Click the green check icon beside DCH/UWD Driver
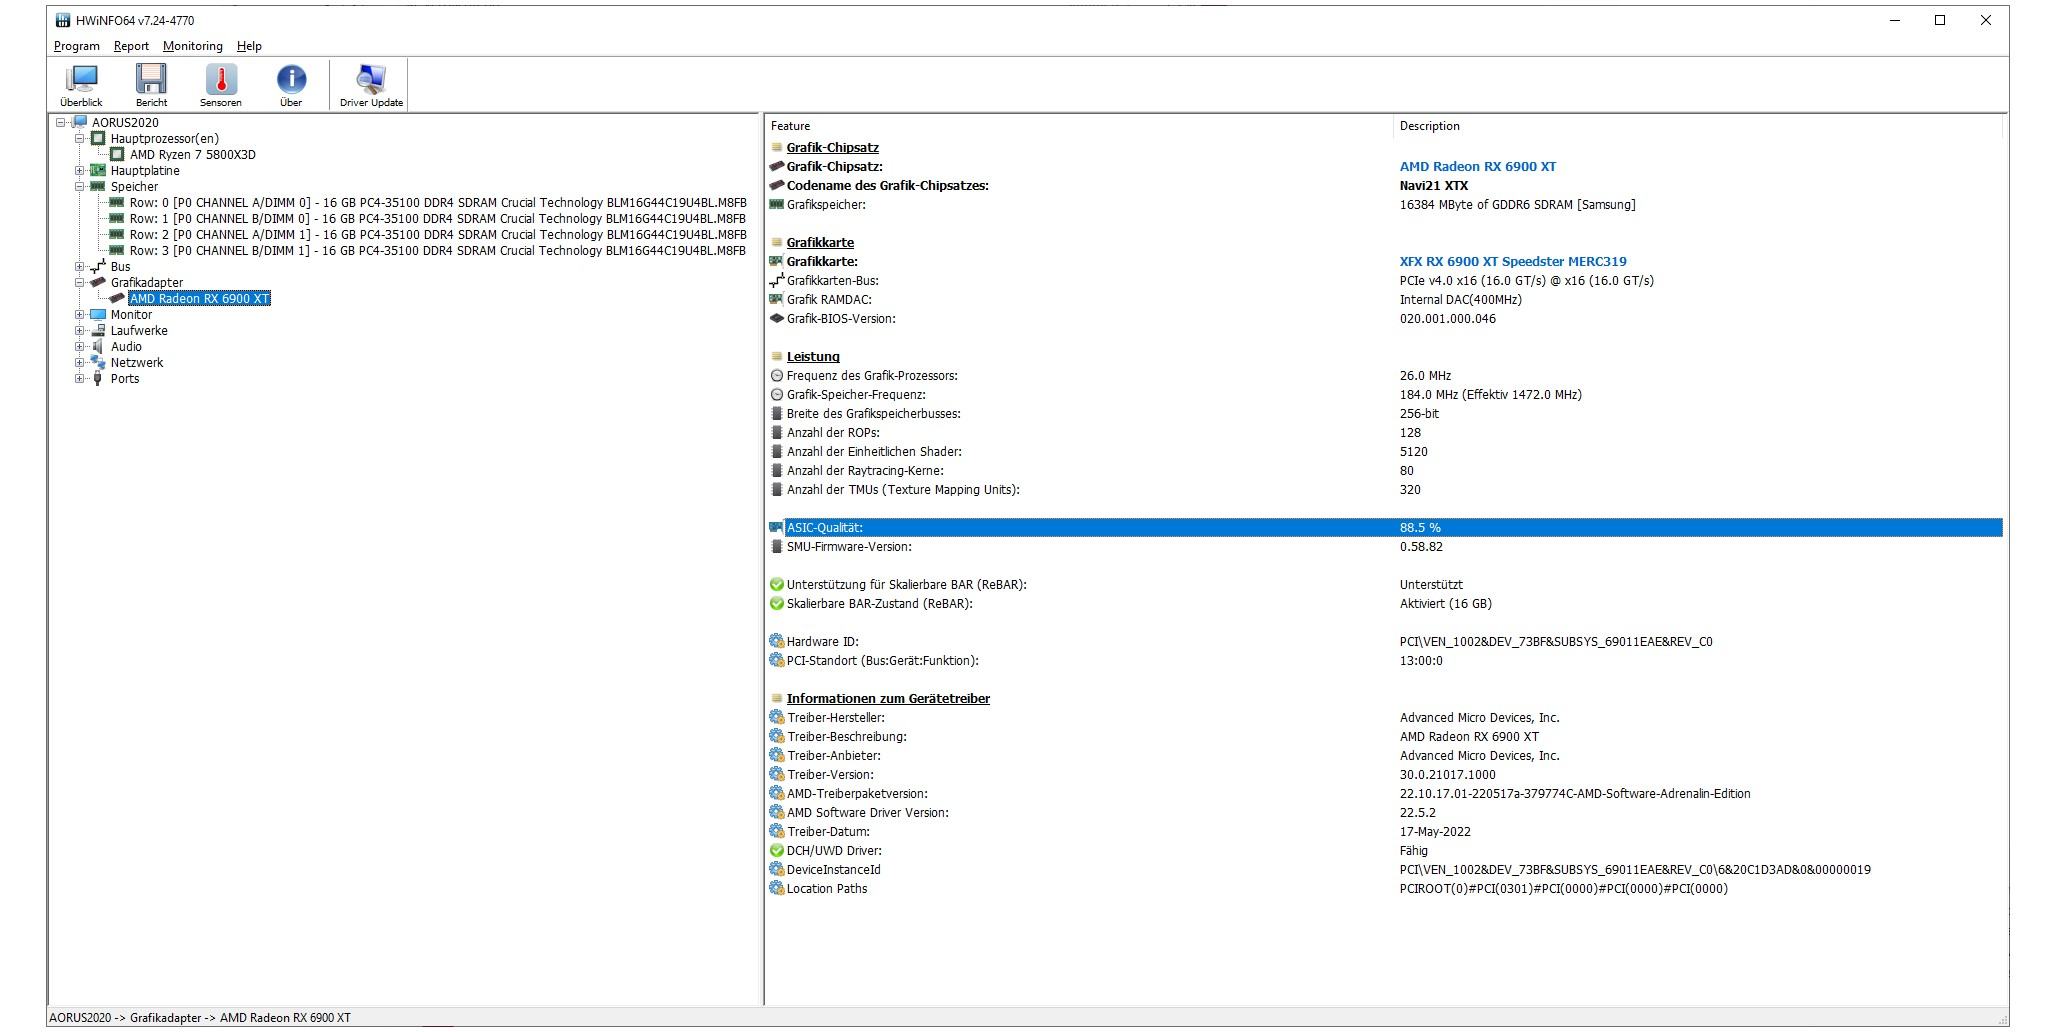2056x1032 pixels. [776, 851]
